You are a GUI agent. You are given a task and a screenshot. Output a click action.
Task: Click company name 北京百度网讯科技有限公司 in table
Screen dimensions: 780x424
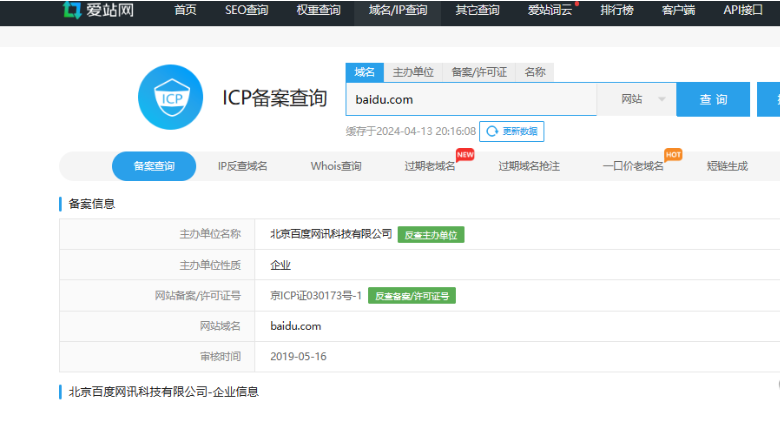coord(331,234)
